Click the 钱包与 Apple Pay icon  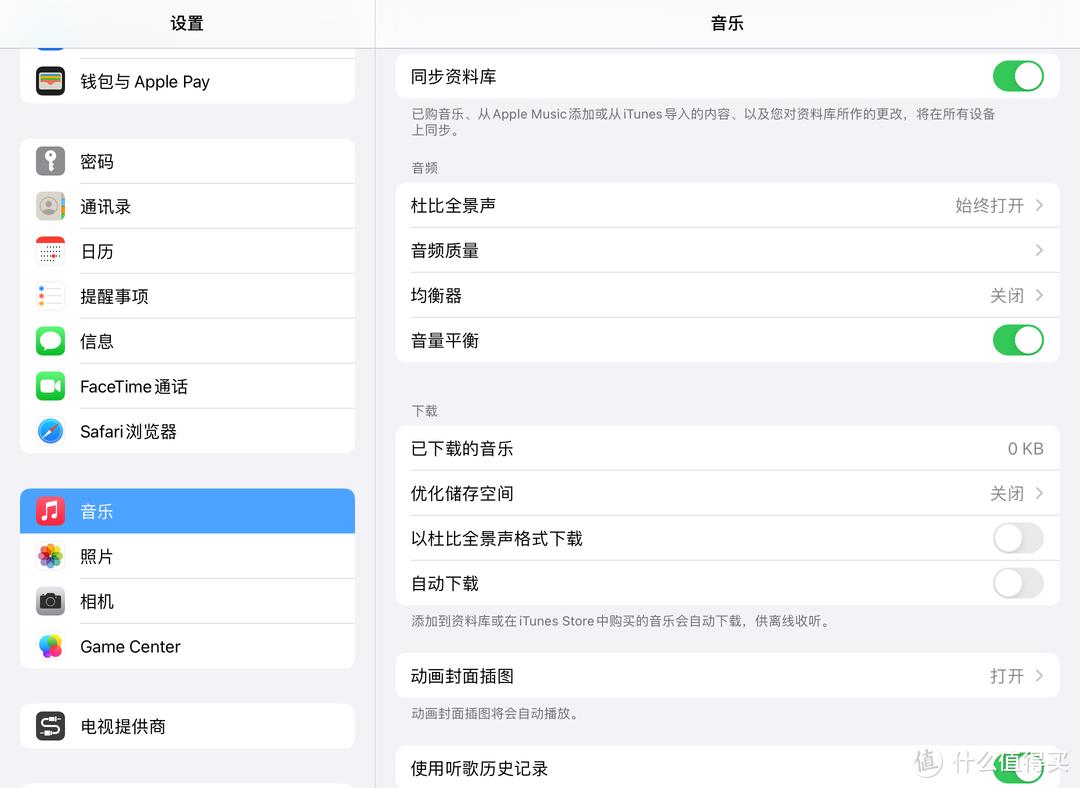tap(50, 82)
